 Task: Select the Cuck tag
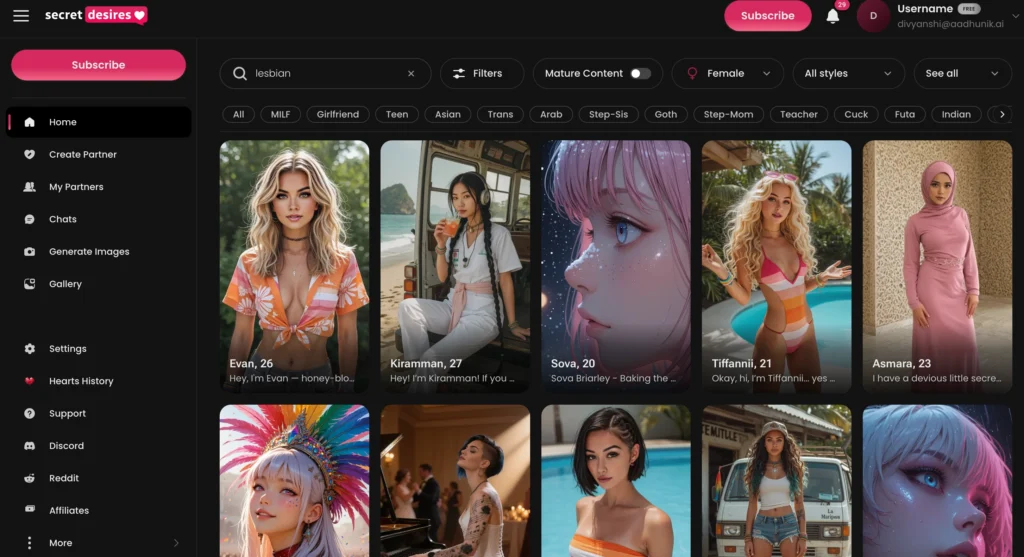tap(856, 114)
